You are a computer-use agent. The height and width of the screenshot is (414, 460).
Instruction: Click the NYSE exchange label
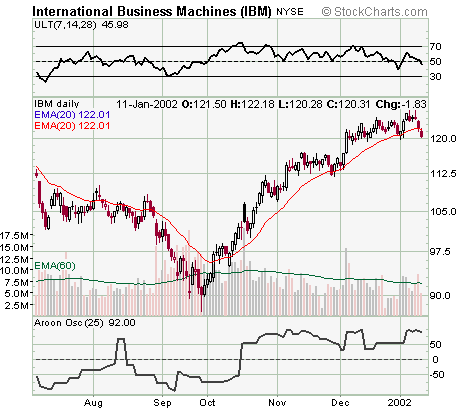[290, 12]
